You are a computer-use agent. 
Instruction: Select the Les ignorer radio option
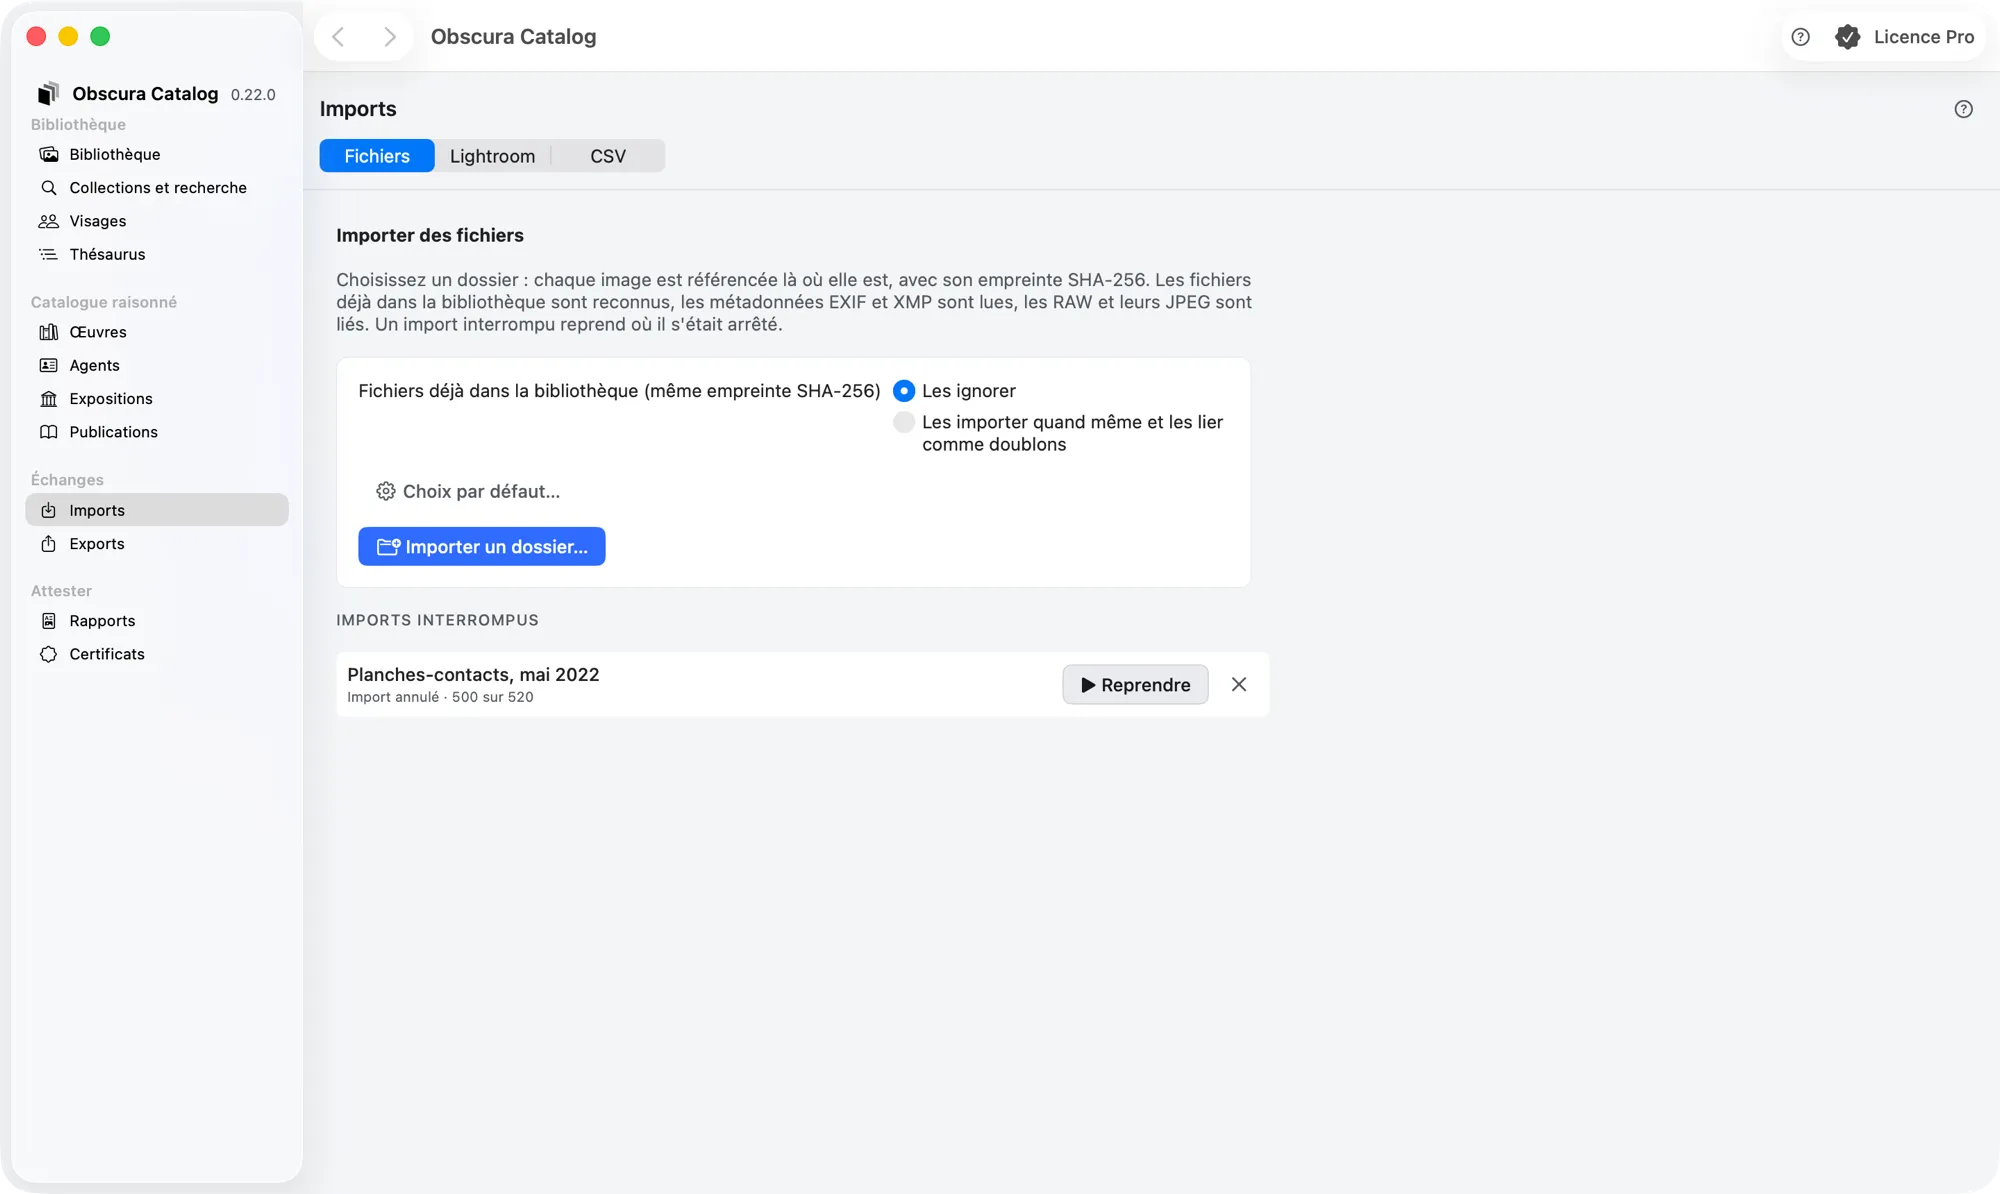(x=904, y=391)
